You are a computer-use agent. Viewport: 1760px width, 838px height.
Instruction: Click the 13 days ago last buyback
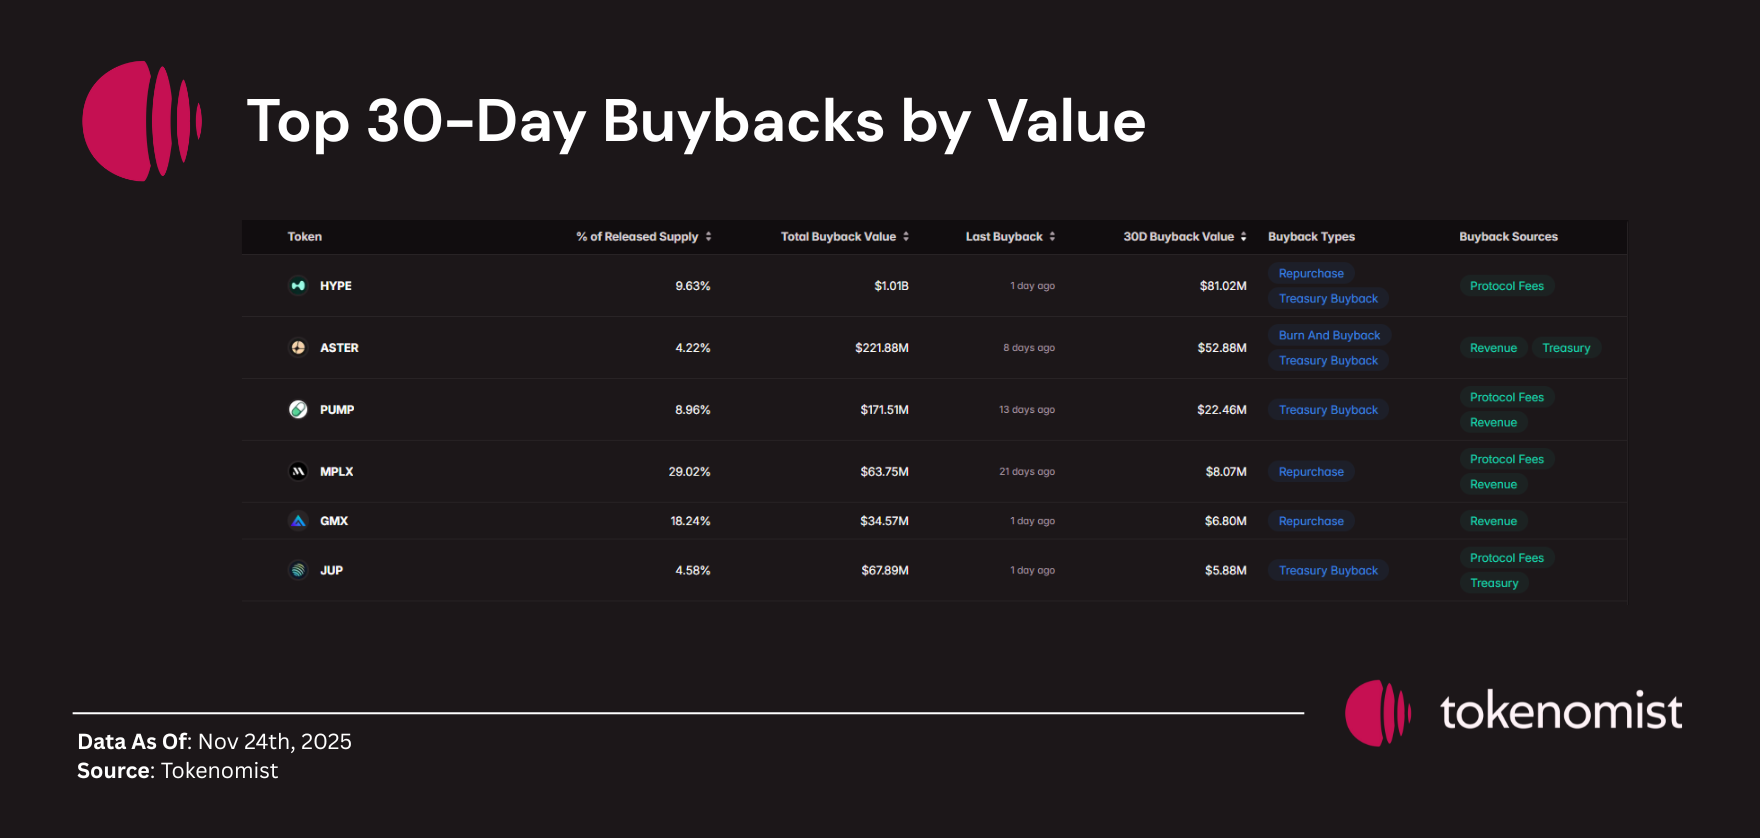[x=1027, y=410]
